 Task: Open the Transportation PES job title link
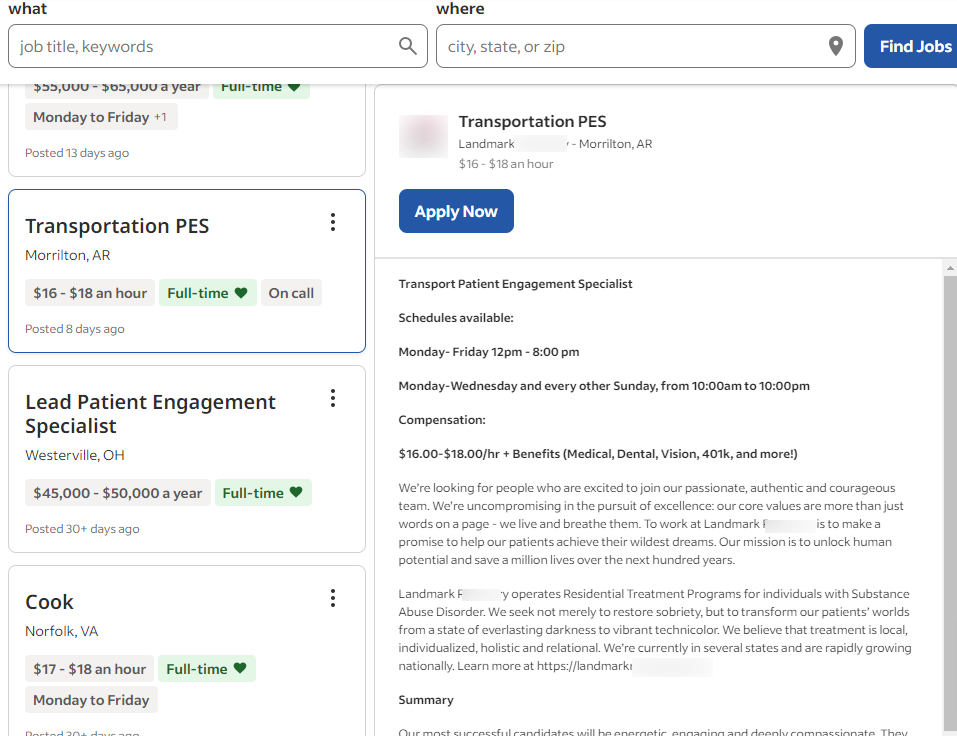coord(117,226)
